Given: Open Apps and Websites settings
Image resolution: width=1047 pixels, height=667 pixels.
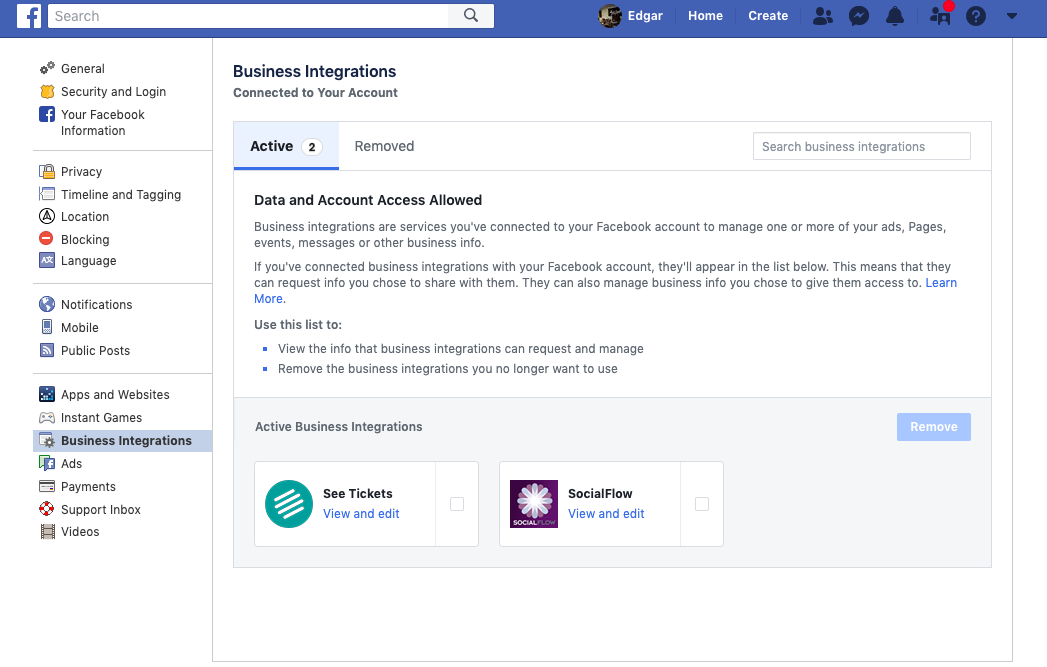Looking at the screenshot, I should coord(115,395).
